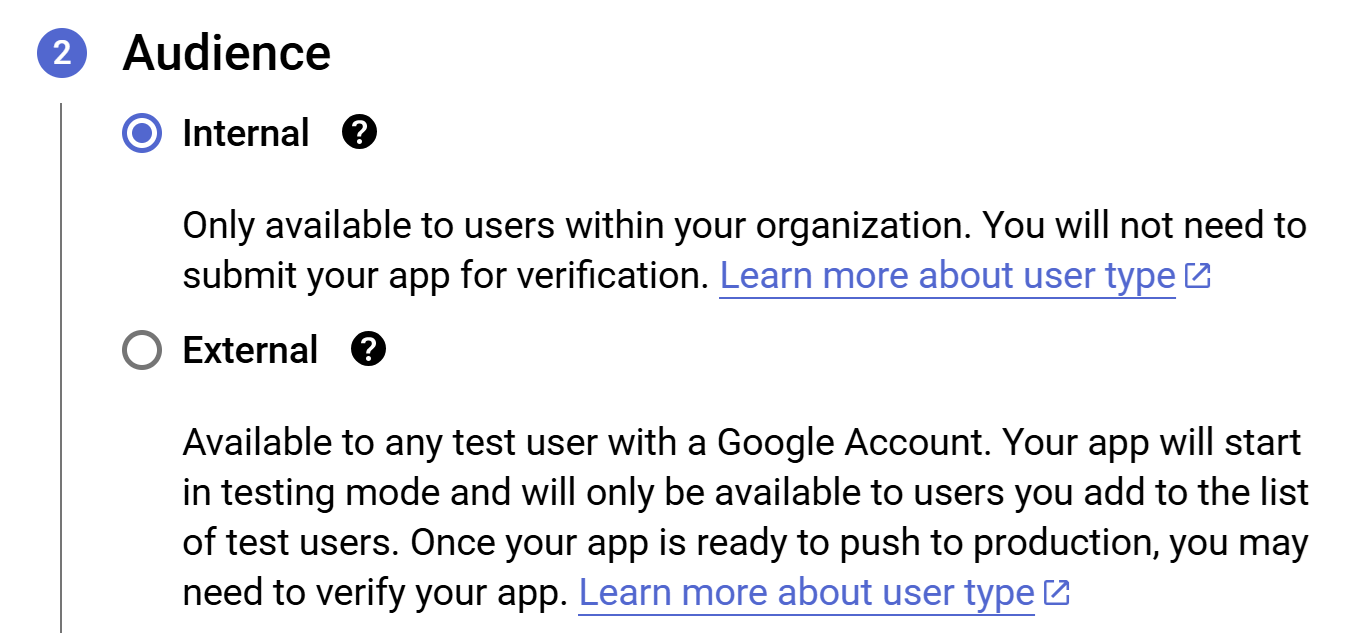Select the External audience radio button
The width and height of the screenshot is (1357, 633).
(x=142, y=351)
